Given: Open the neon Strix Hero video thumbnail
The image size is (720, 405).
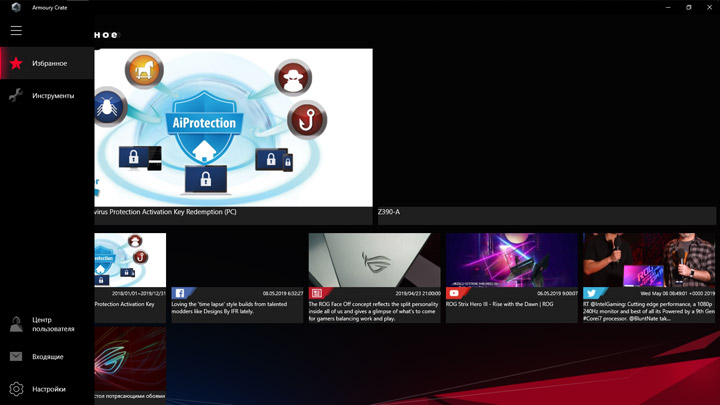Looking at the screenshot, I should (x=512, y=260).
